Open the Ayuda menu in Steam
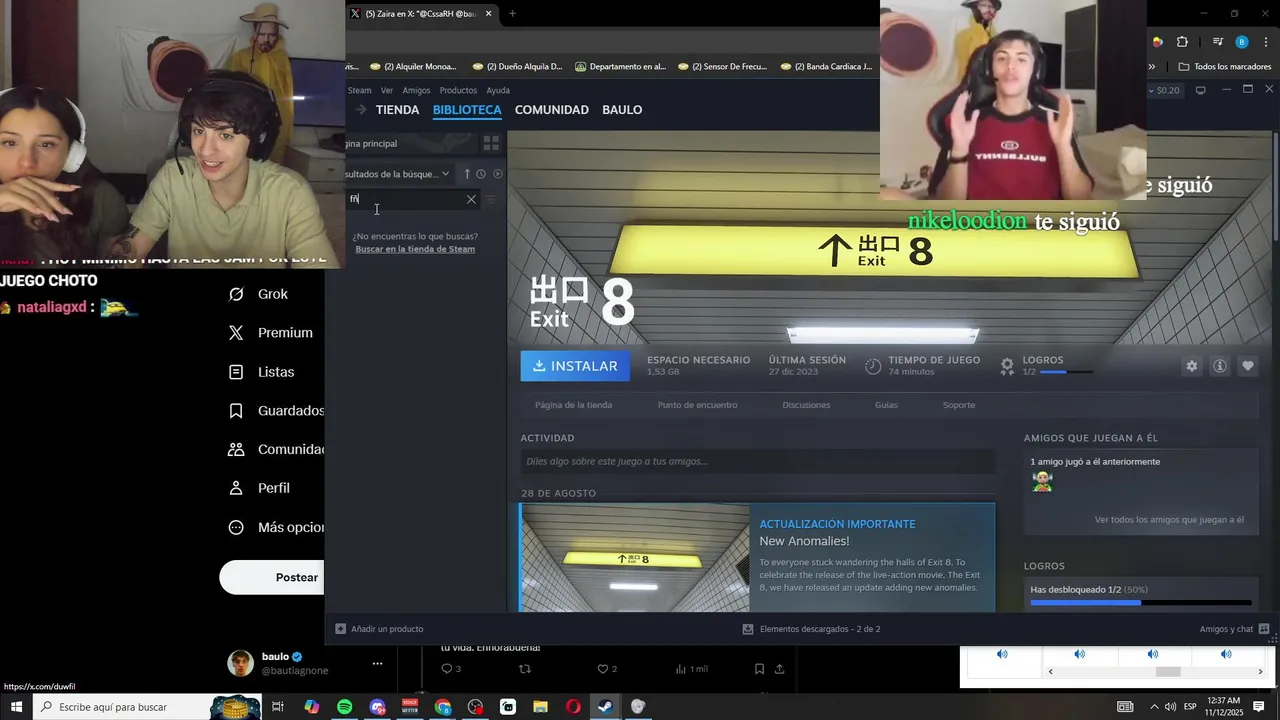 click(x=498, y=90)
